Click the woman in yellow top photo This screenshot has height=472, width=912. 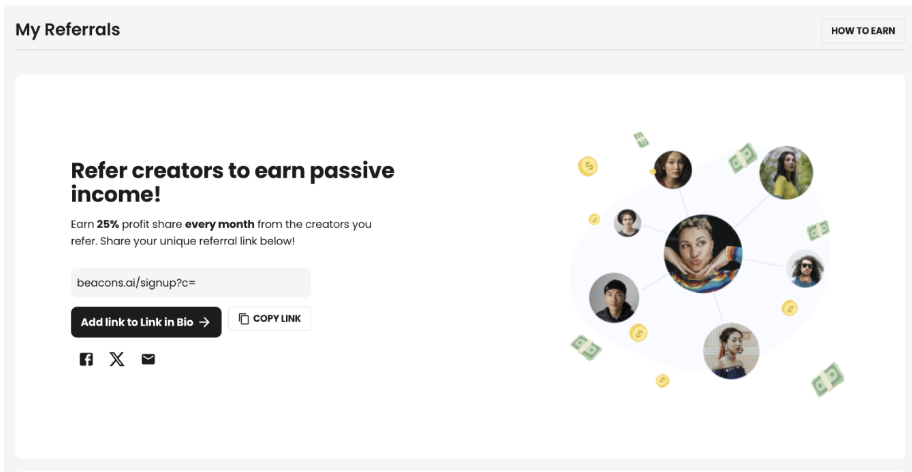coord(786,173)
